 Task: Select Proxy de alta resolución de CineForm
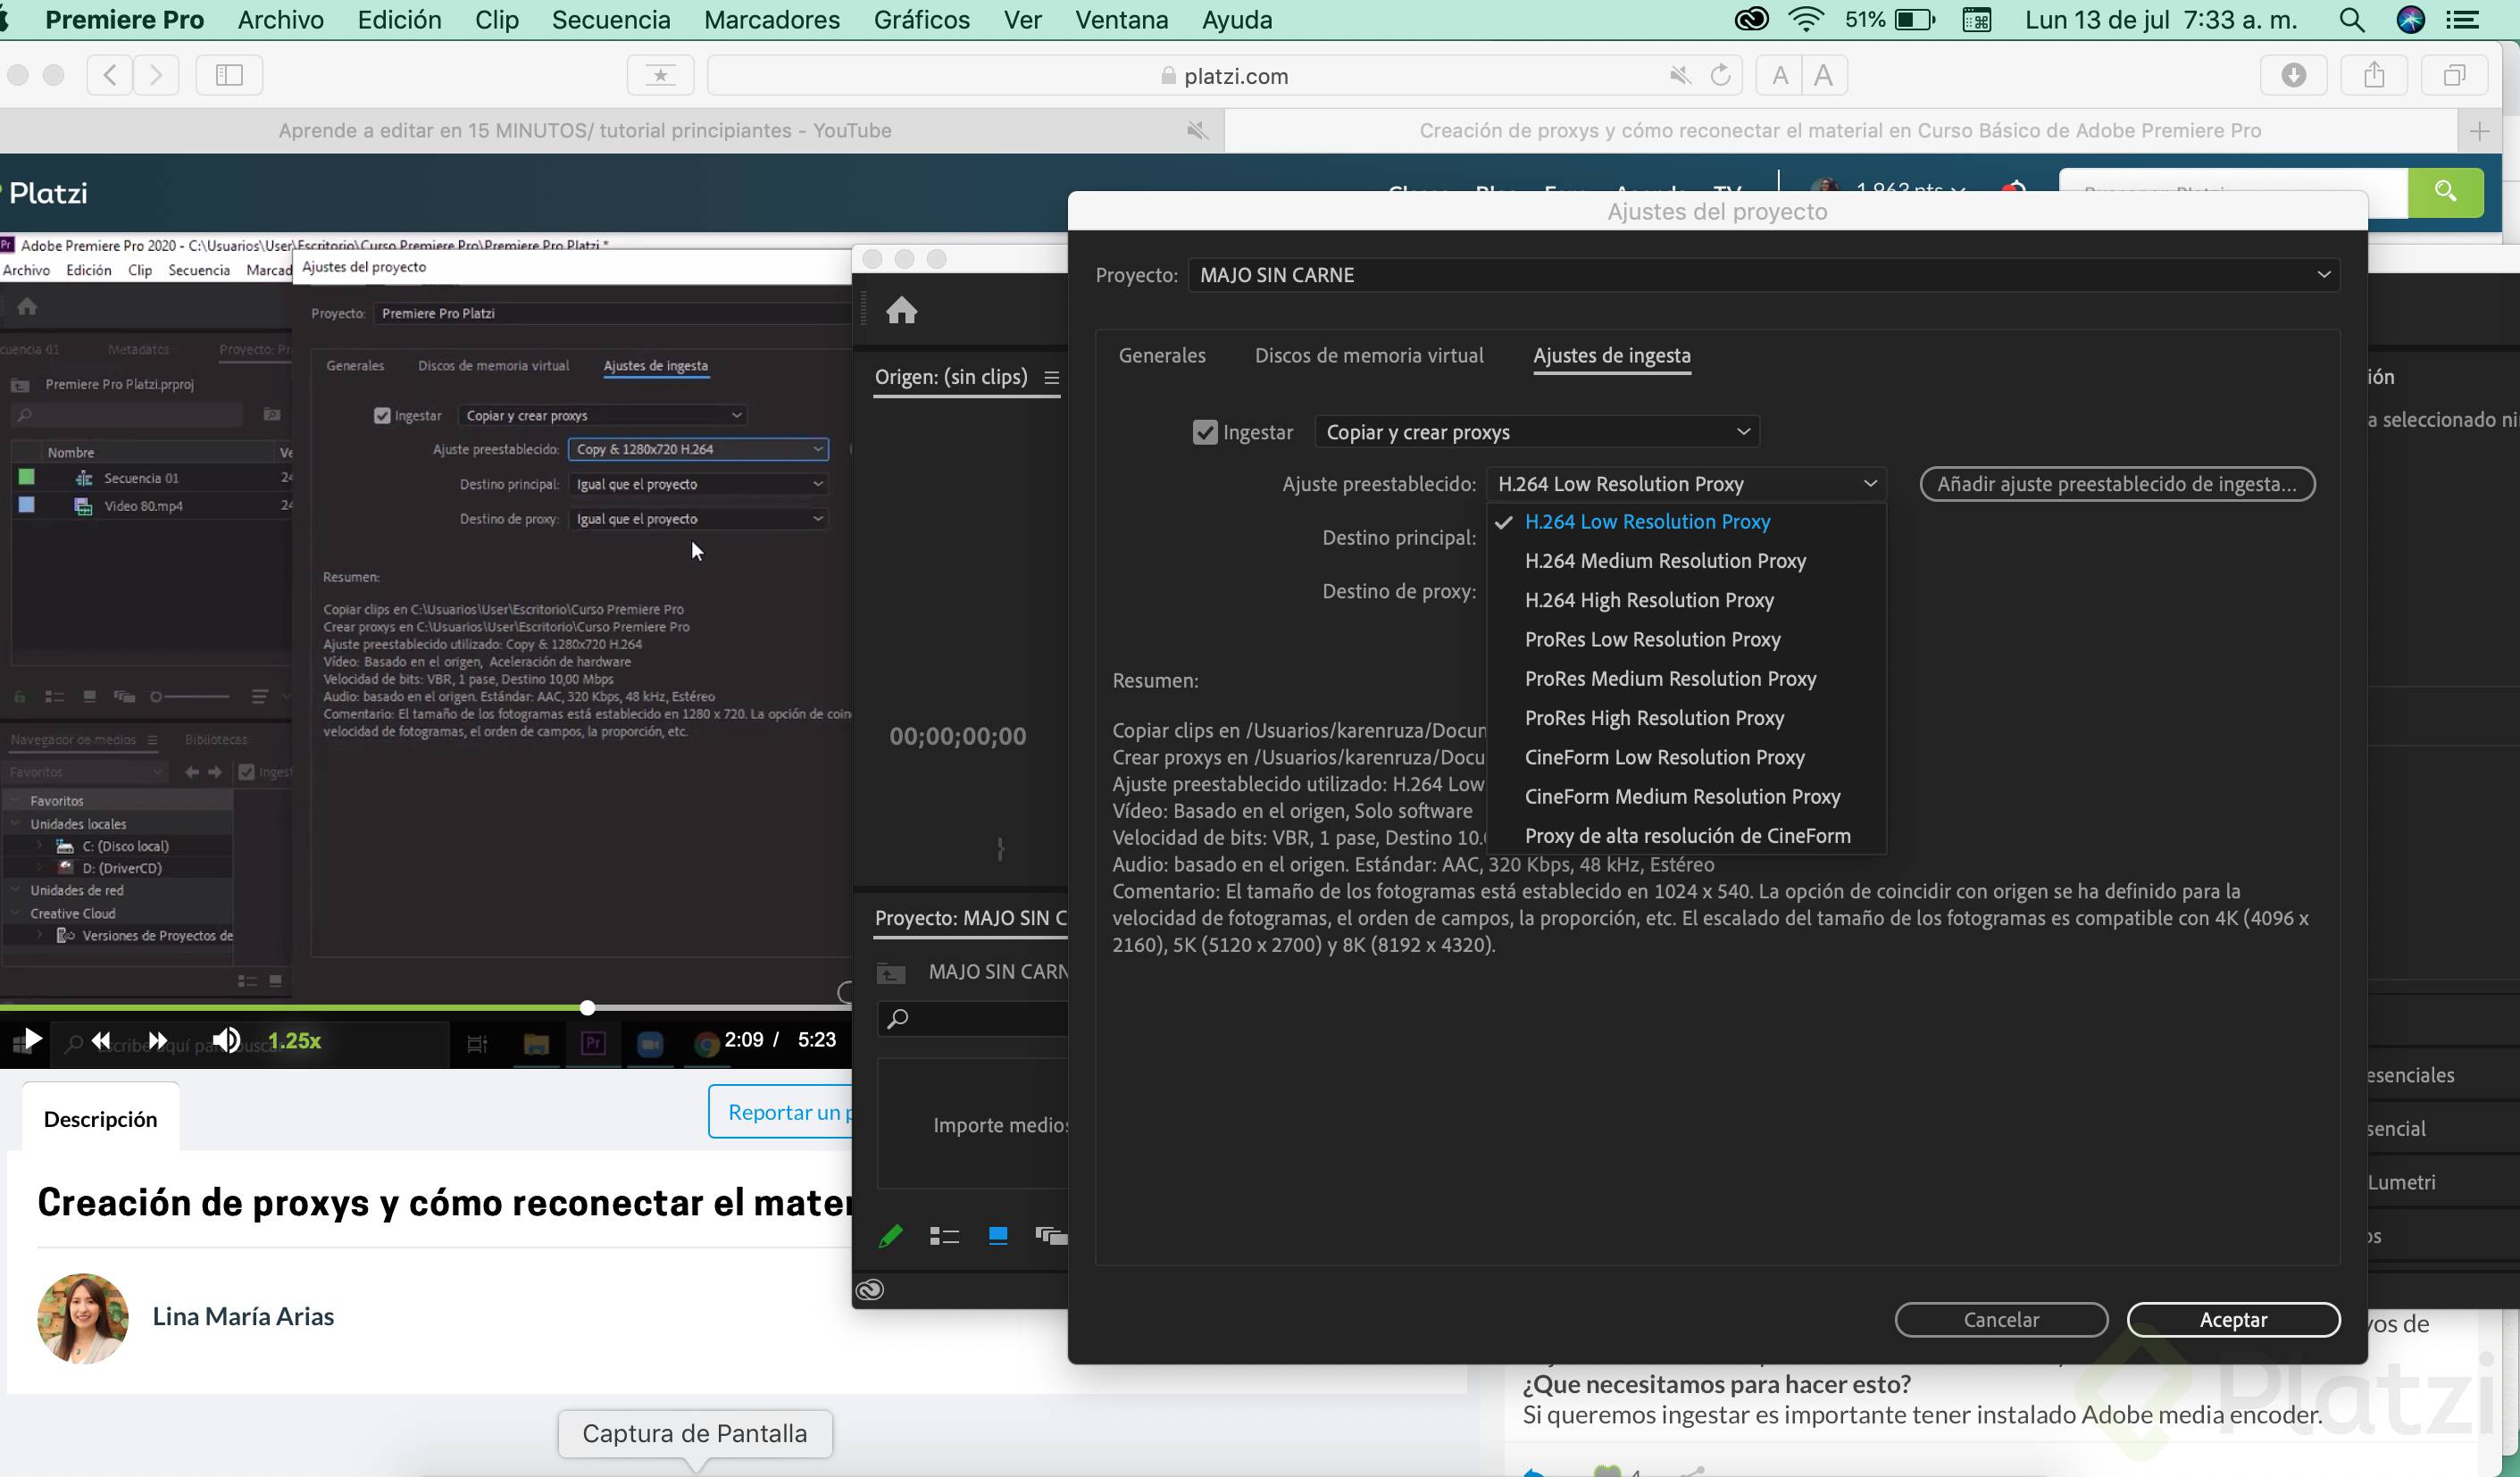click(x=1687, y=836)
